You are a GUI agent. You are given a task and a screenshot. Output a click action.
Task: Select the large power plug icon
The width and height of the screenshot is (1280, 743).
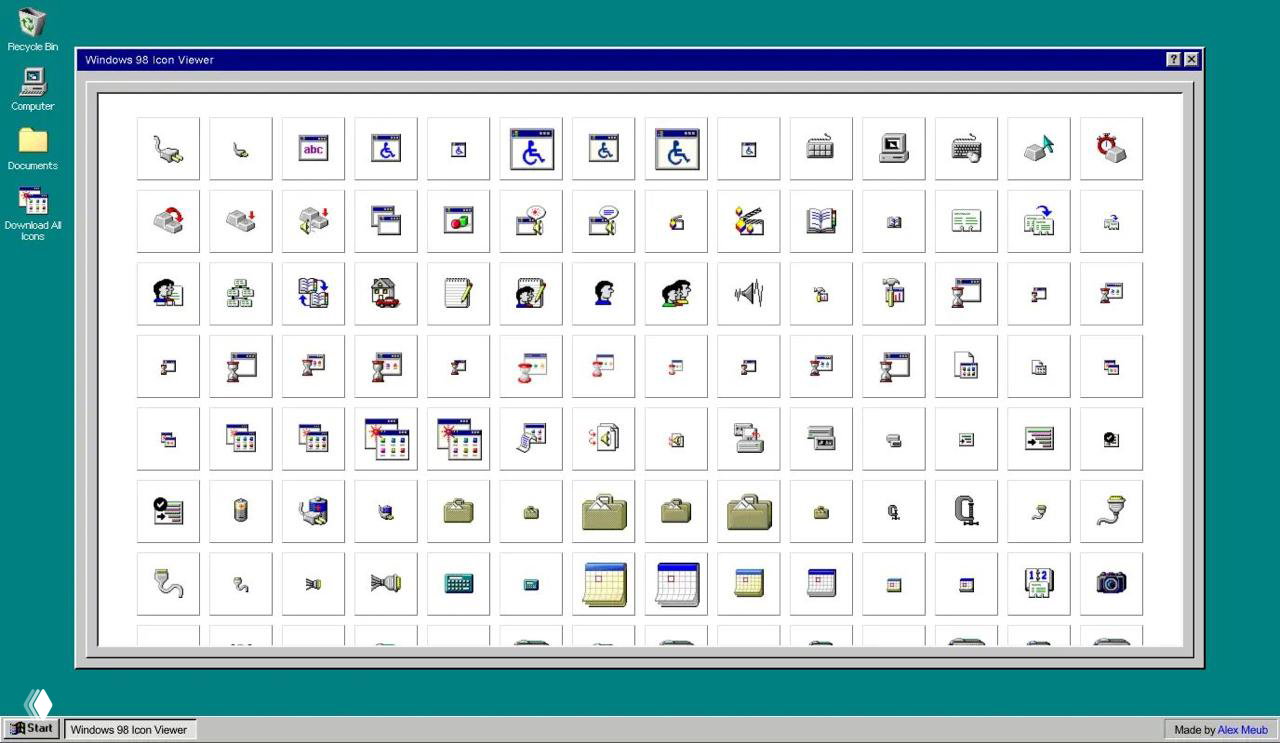pyautogui.click(x=168, y=149)
